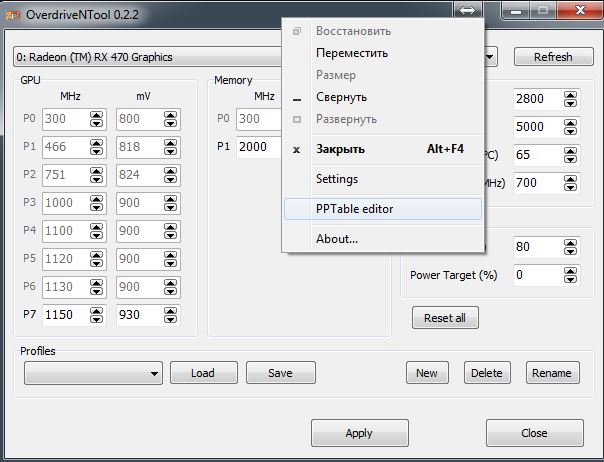Click the Power Target (%) label
Image resolution: width=604 pixels, height=462 pixels.
pos(453,275)
